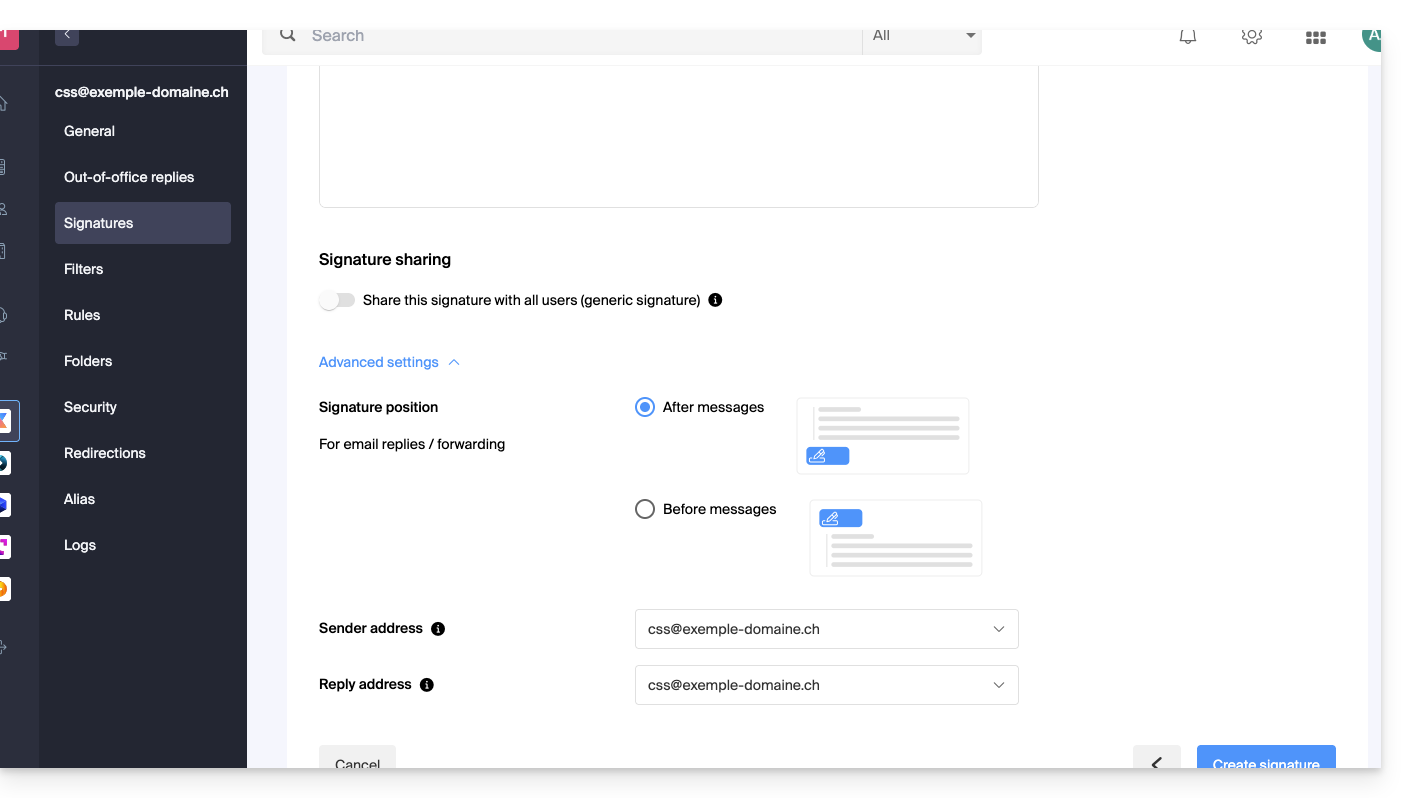Click info icon next to generic signature
The image size is (1411, 798).
click(x=715, y=300)
